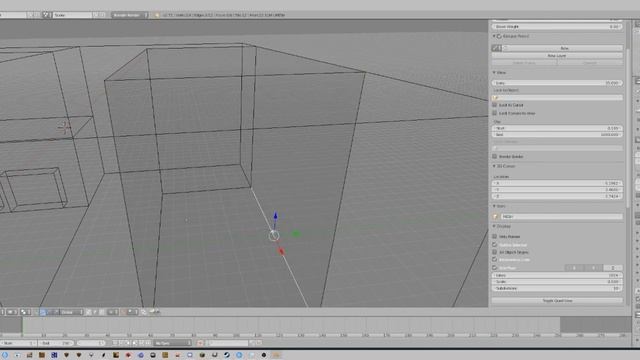
Task: Click the Blender logo in top header
Action: 156,15
